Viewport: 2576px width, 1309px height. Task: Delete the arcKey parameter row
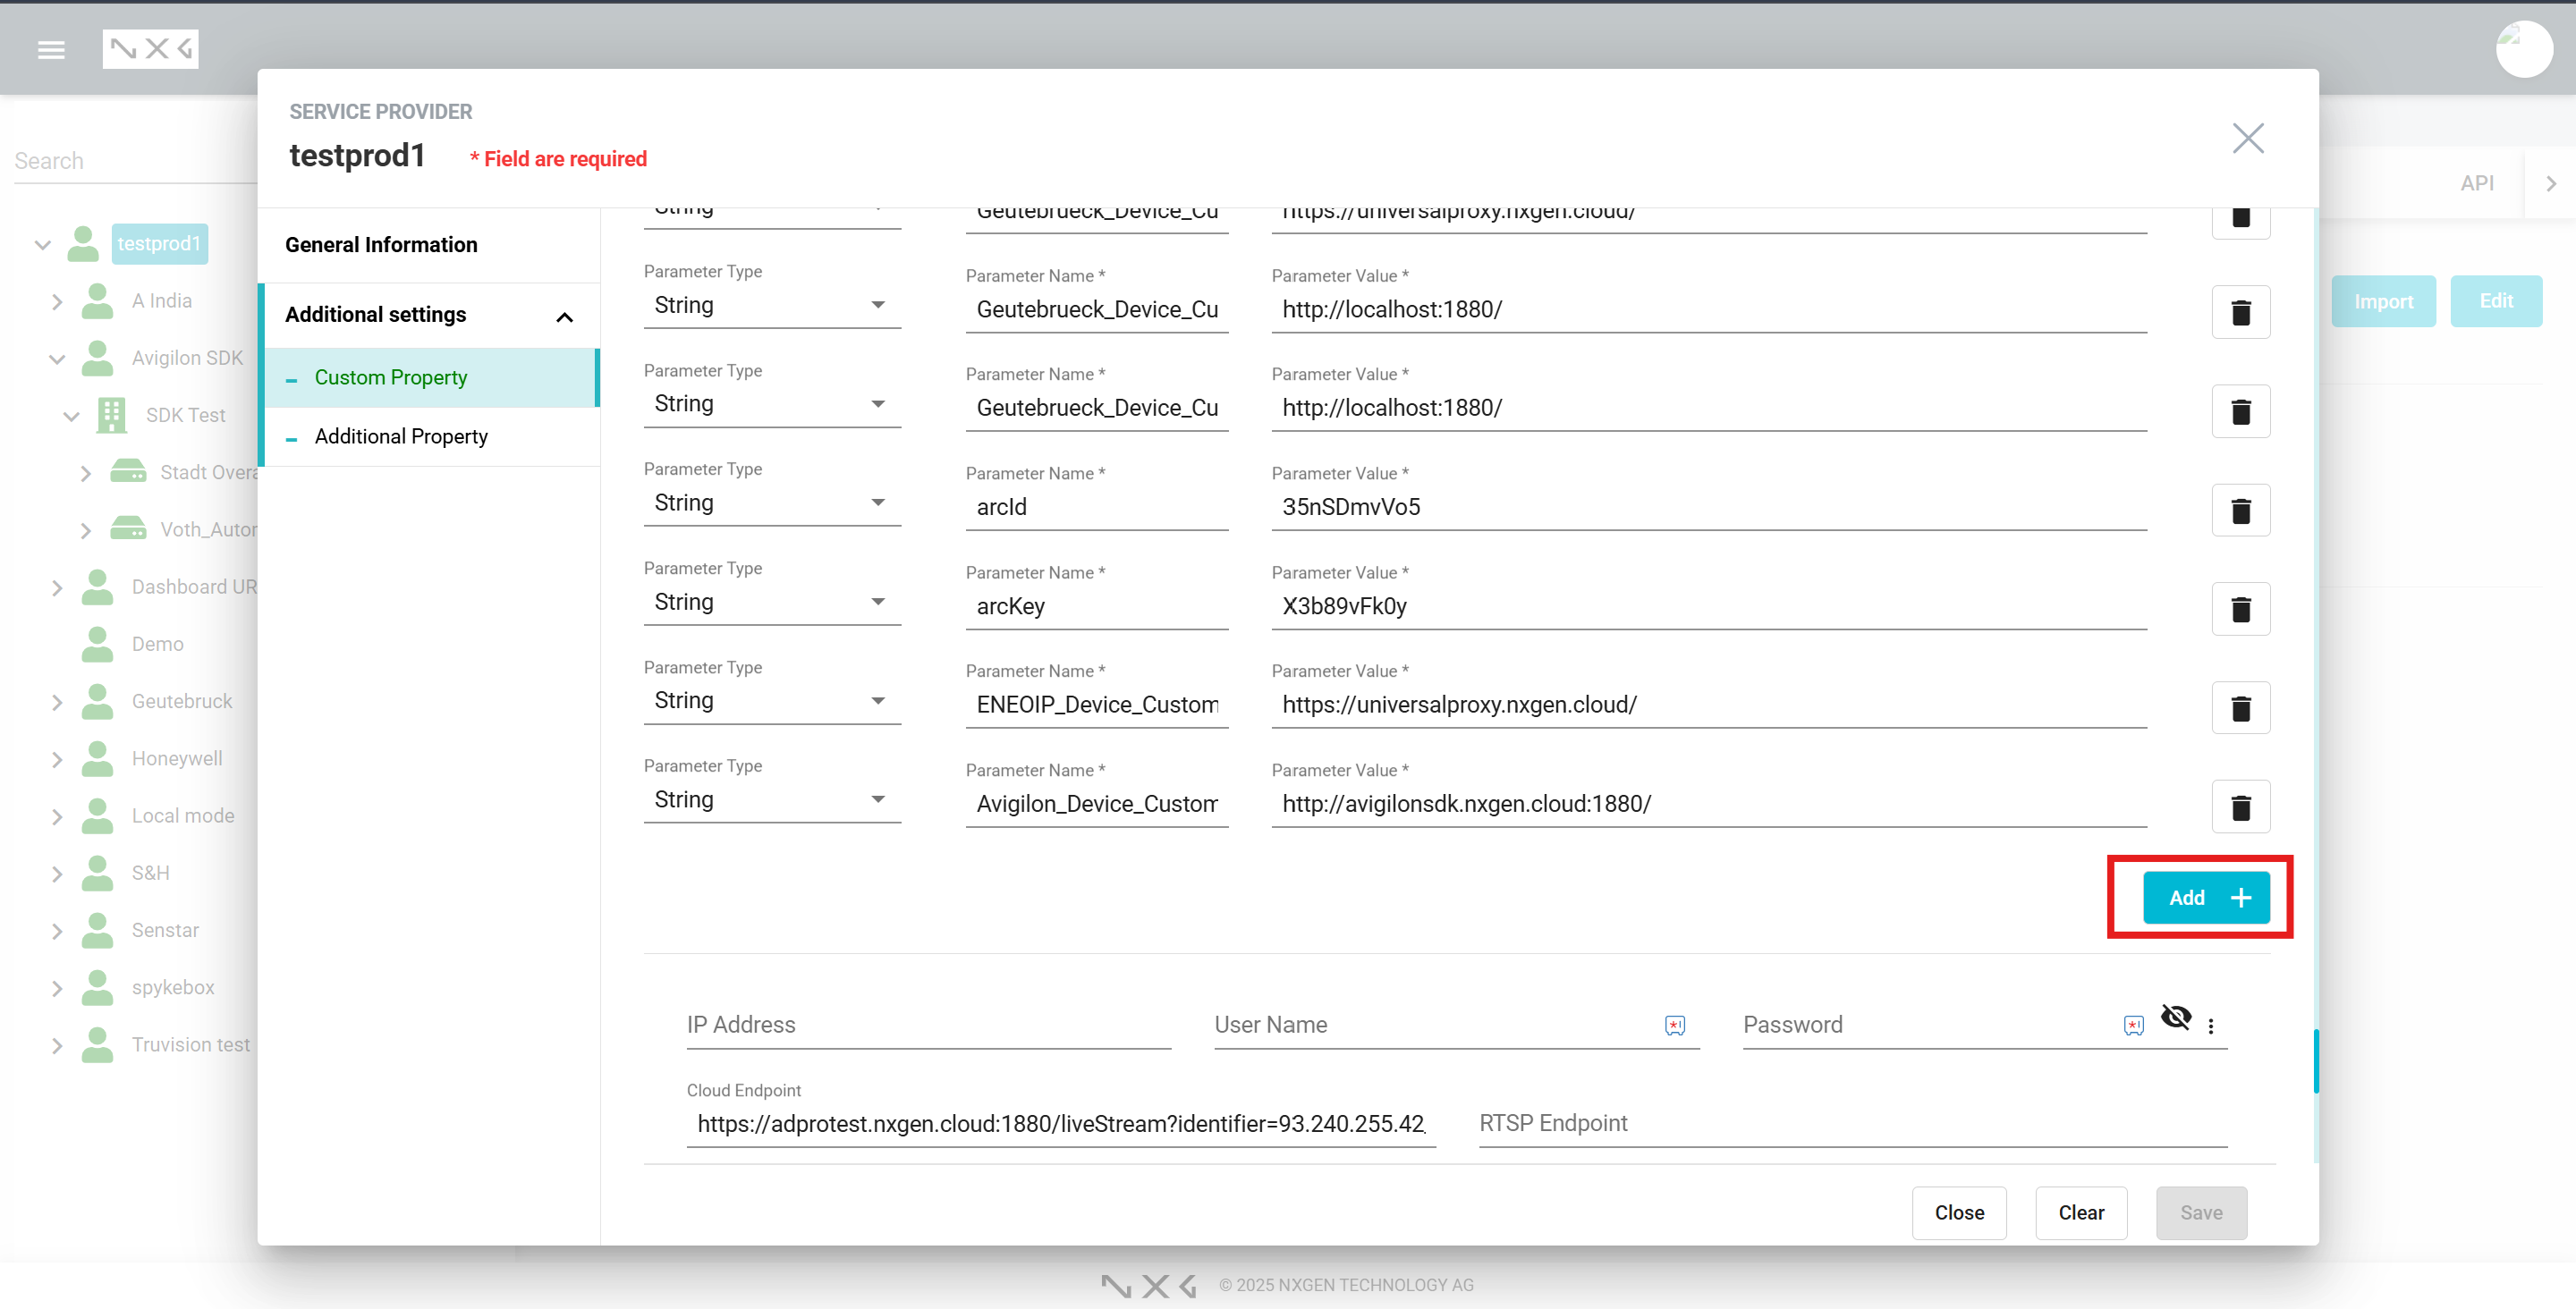tap(2240, 609)
